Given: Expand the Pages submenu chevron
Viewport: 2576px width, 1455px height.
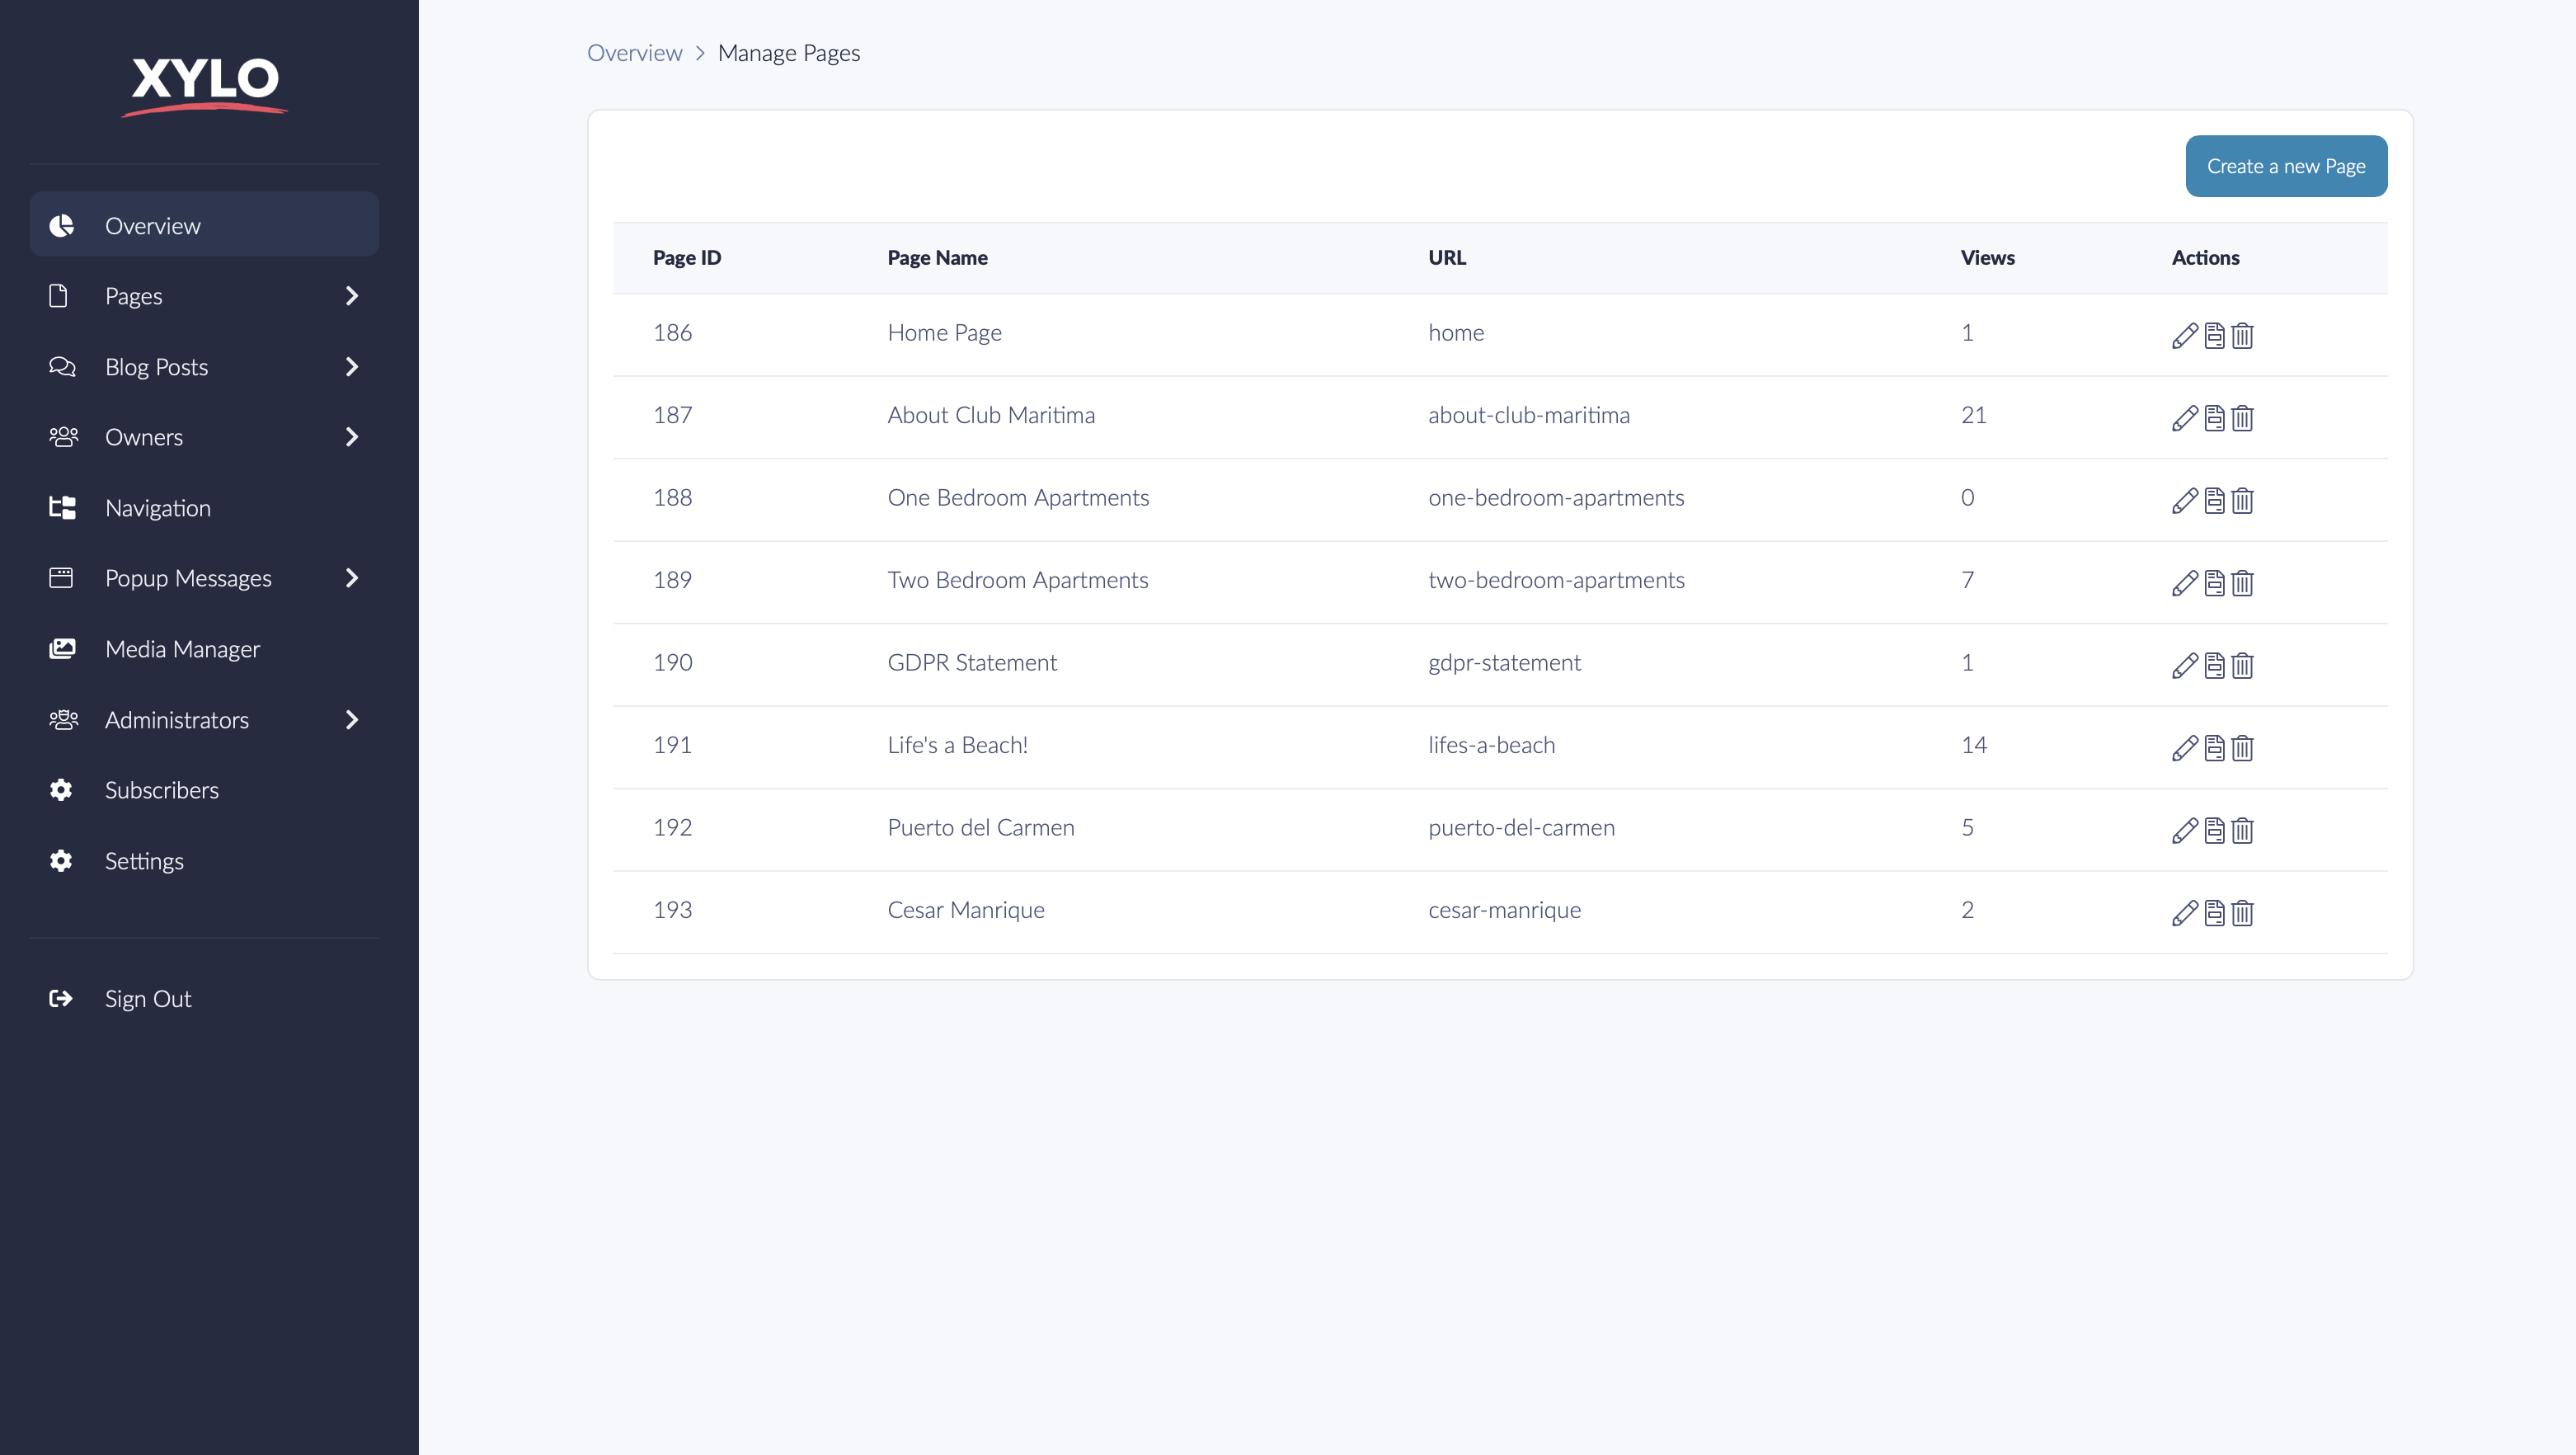Looking at the screenshot, I should point(351,296).
